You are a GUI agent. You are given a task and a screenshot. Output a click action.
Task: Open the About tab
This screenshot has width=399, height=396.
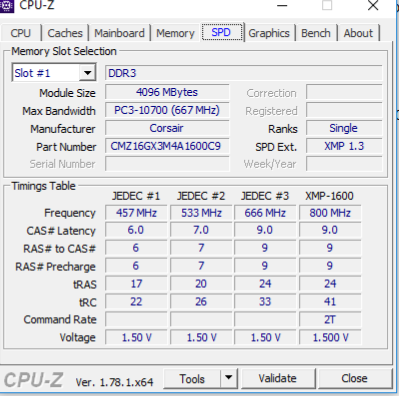click(358, 33)
